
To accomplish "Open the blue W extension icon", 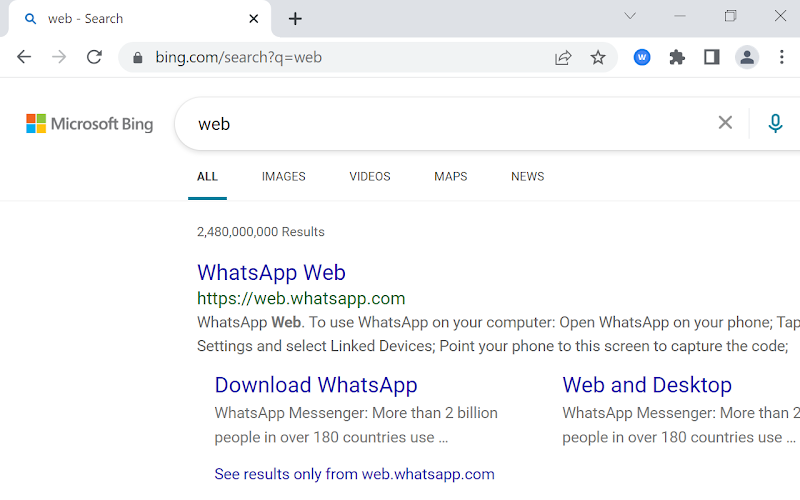I will coord(642,57).
